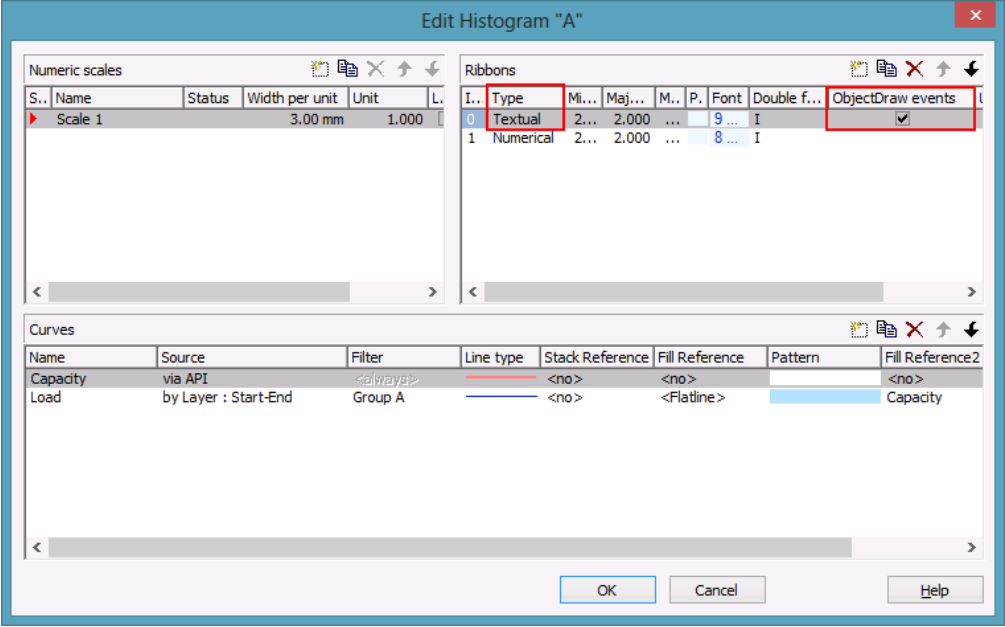Viewport: 1005px width, 627px height.
Task: Uncheck ObjectDraw events for Textual ribbon
Action: click(x=902, y=119)
